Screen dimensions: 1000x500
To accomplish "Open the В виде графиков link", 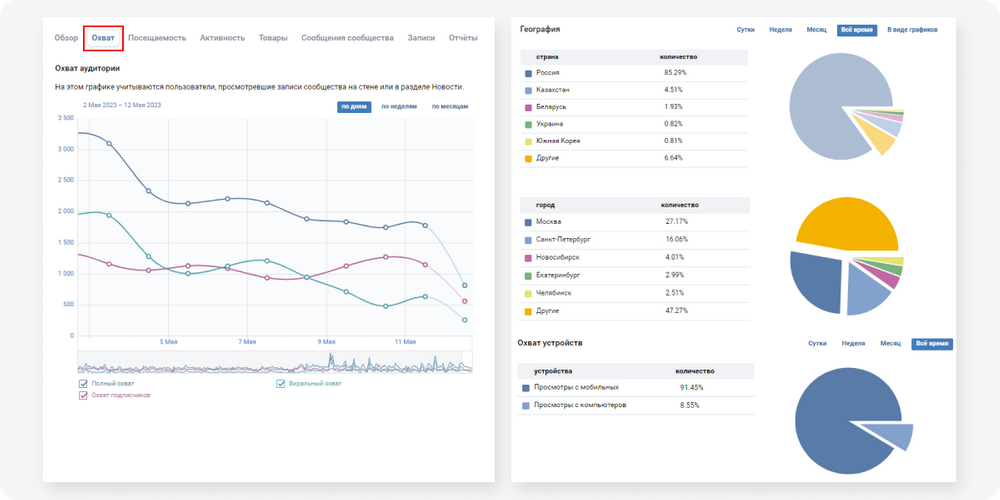I will coord(912,30).
